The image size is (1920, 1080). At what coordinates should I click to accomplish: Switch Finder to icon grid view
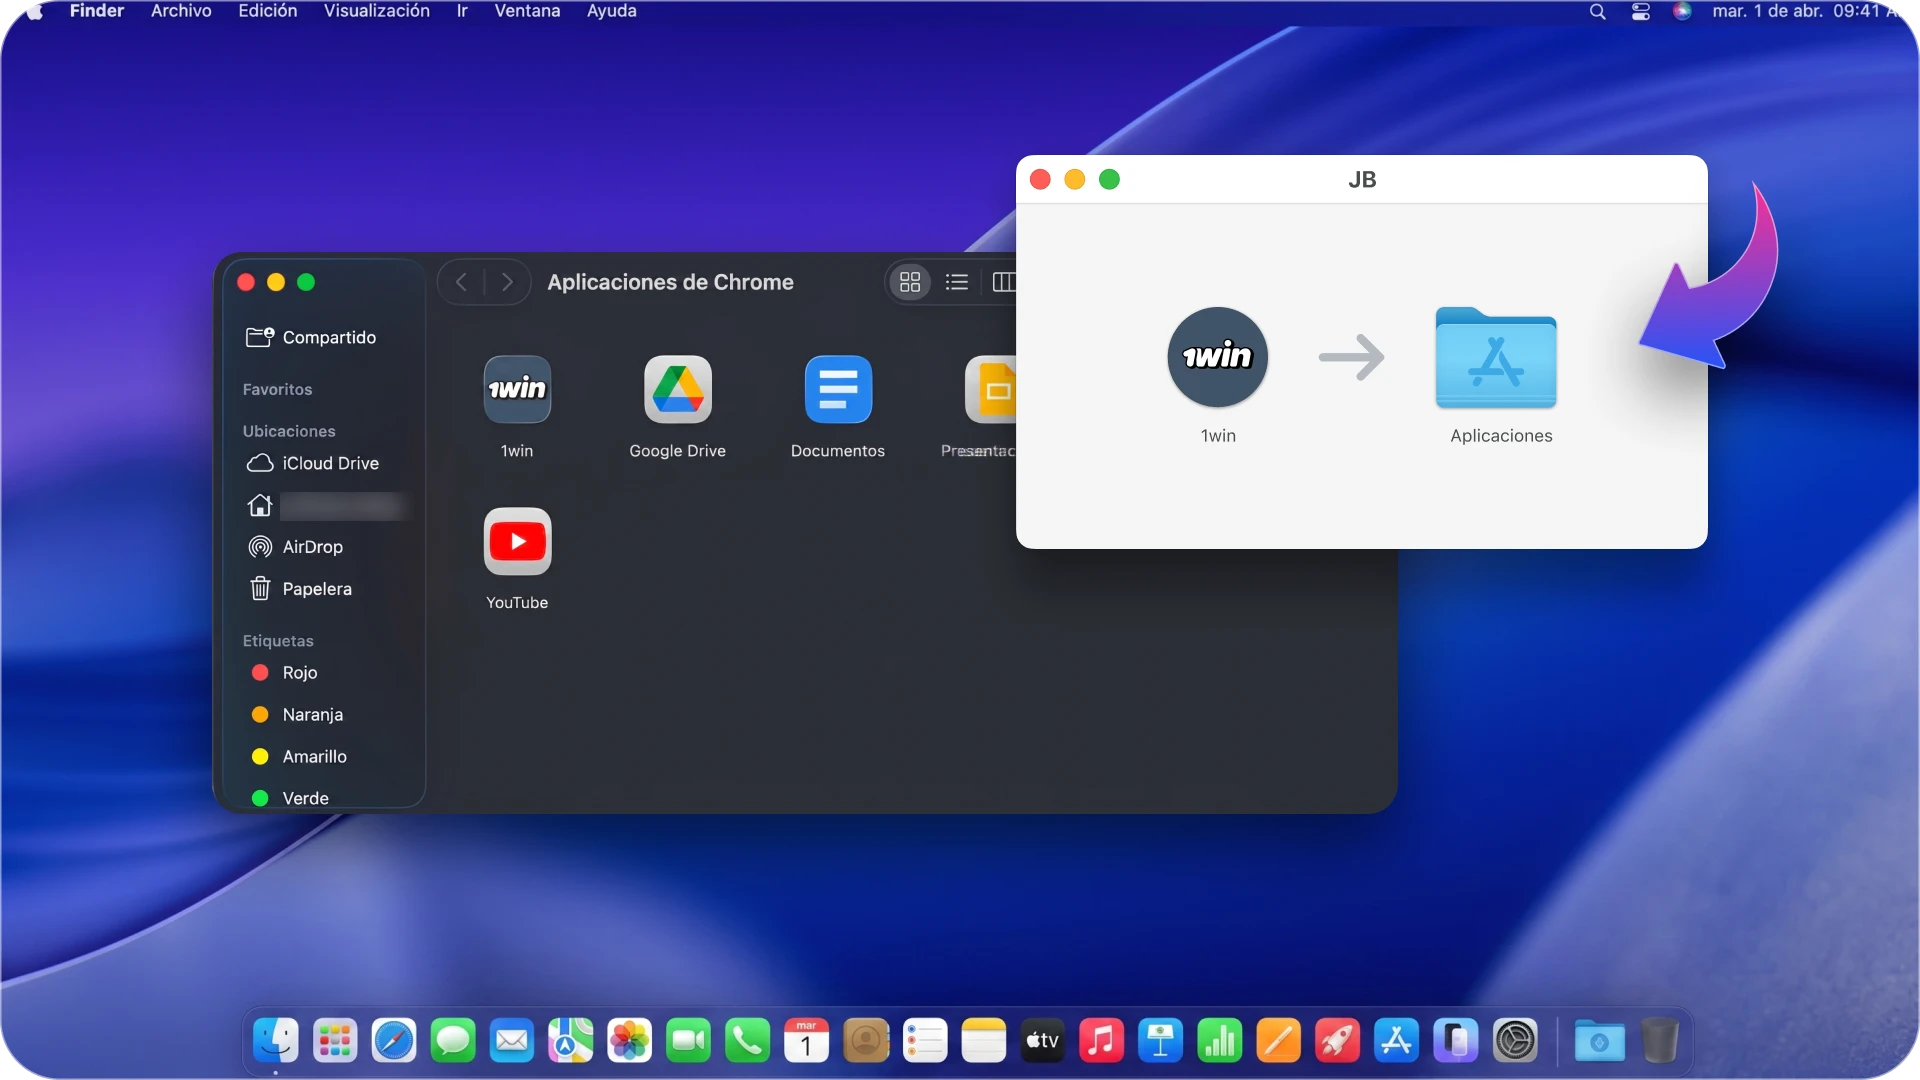tap(910, 282)
